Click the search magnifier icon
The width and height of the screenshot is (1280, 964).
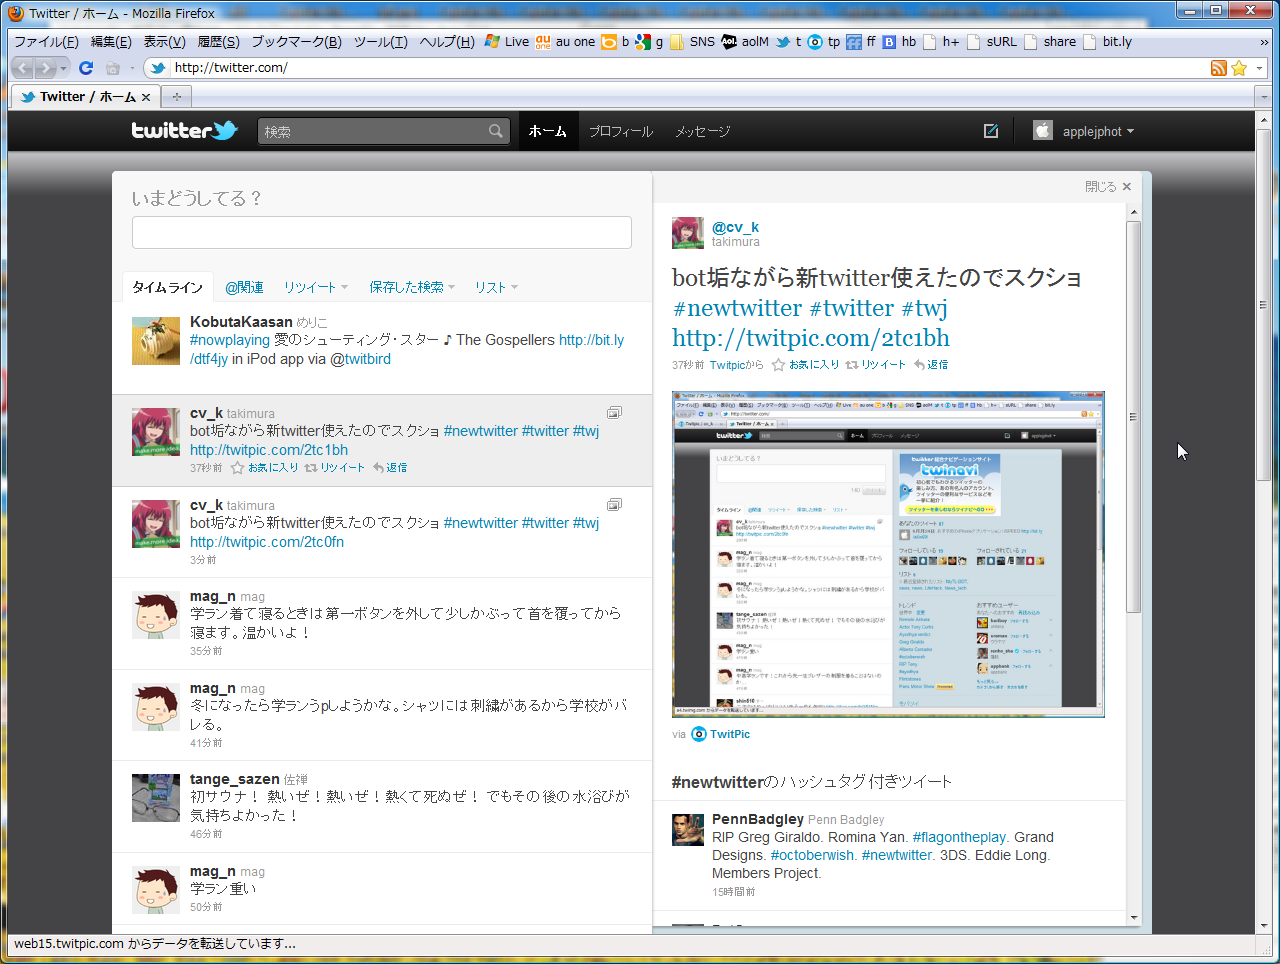(x=495, y=131)
